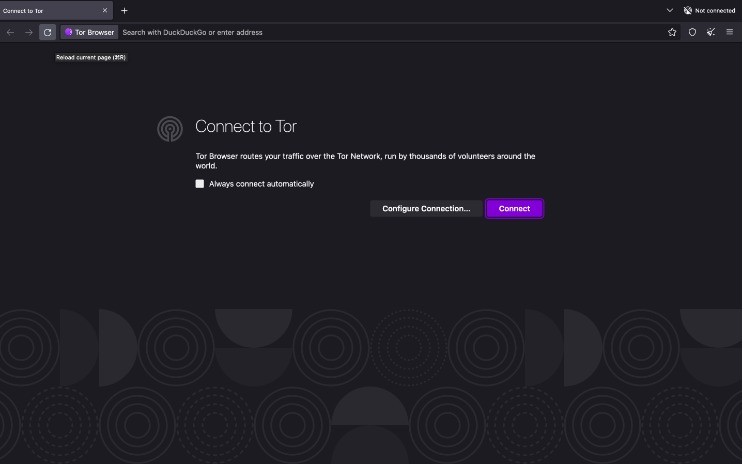Image resolution: width=742 pixels, height=464 pixels.
Task: Bookmark this page with the star icon
Action: (672, 32)
